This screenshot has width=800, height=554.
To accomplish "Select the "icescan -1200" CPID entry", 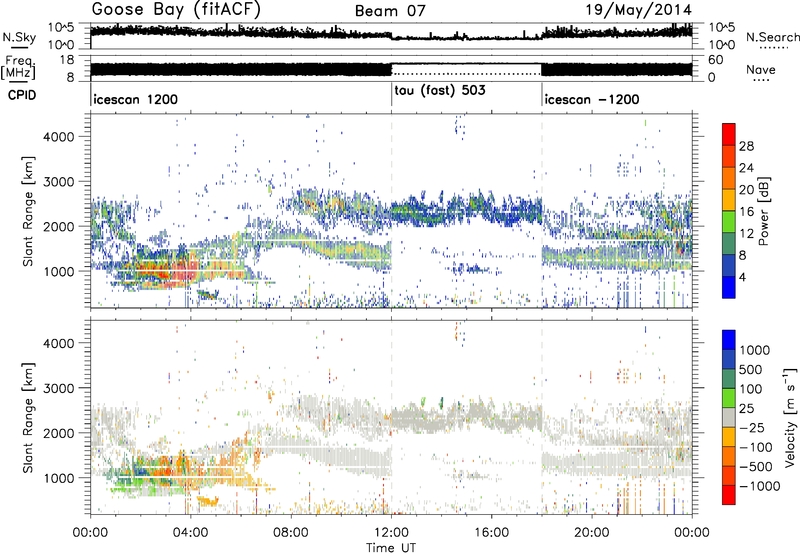I will tap(592, 99).
